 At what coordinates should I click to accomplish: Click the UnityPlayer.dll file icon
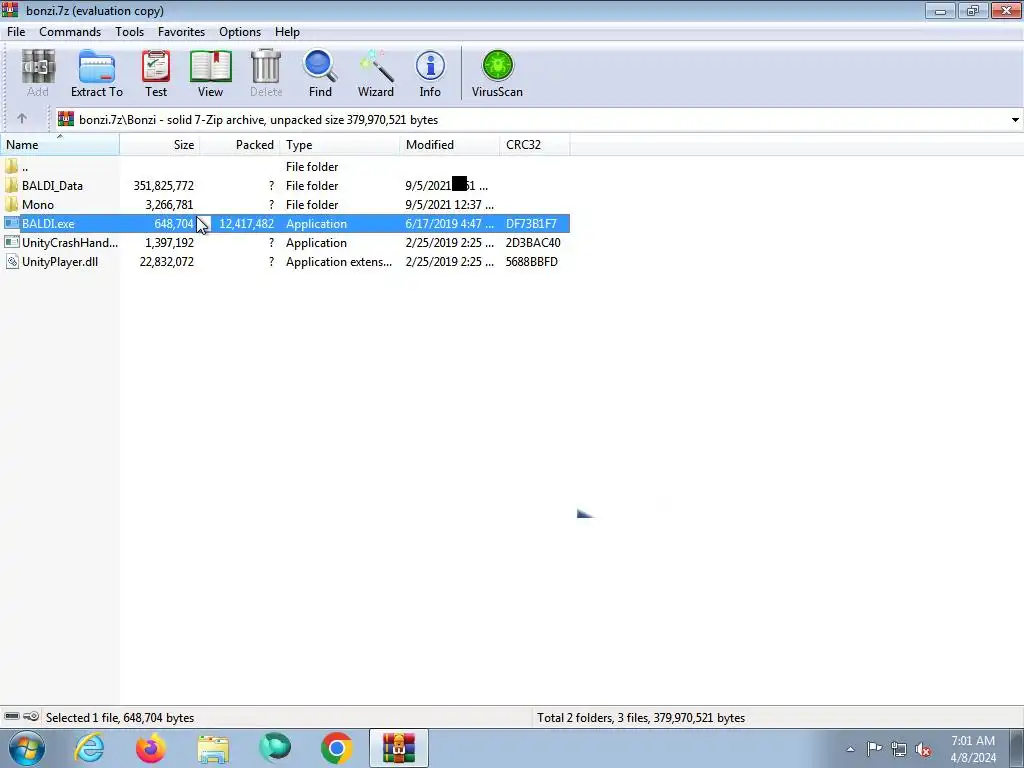(12, 261)
